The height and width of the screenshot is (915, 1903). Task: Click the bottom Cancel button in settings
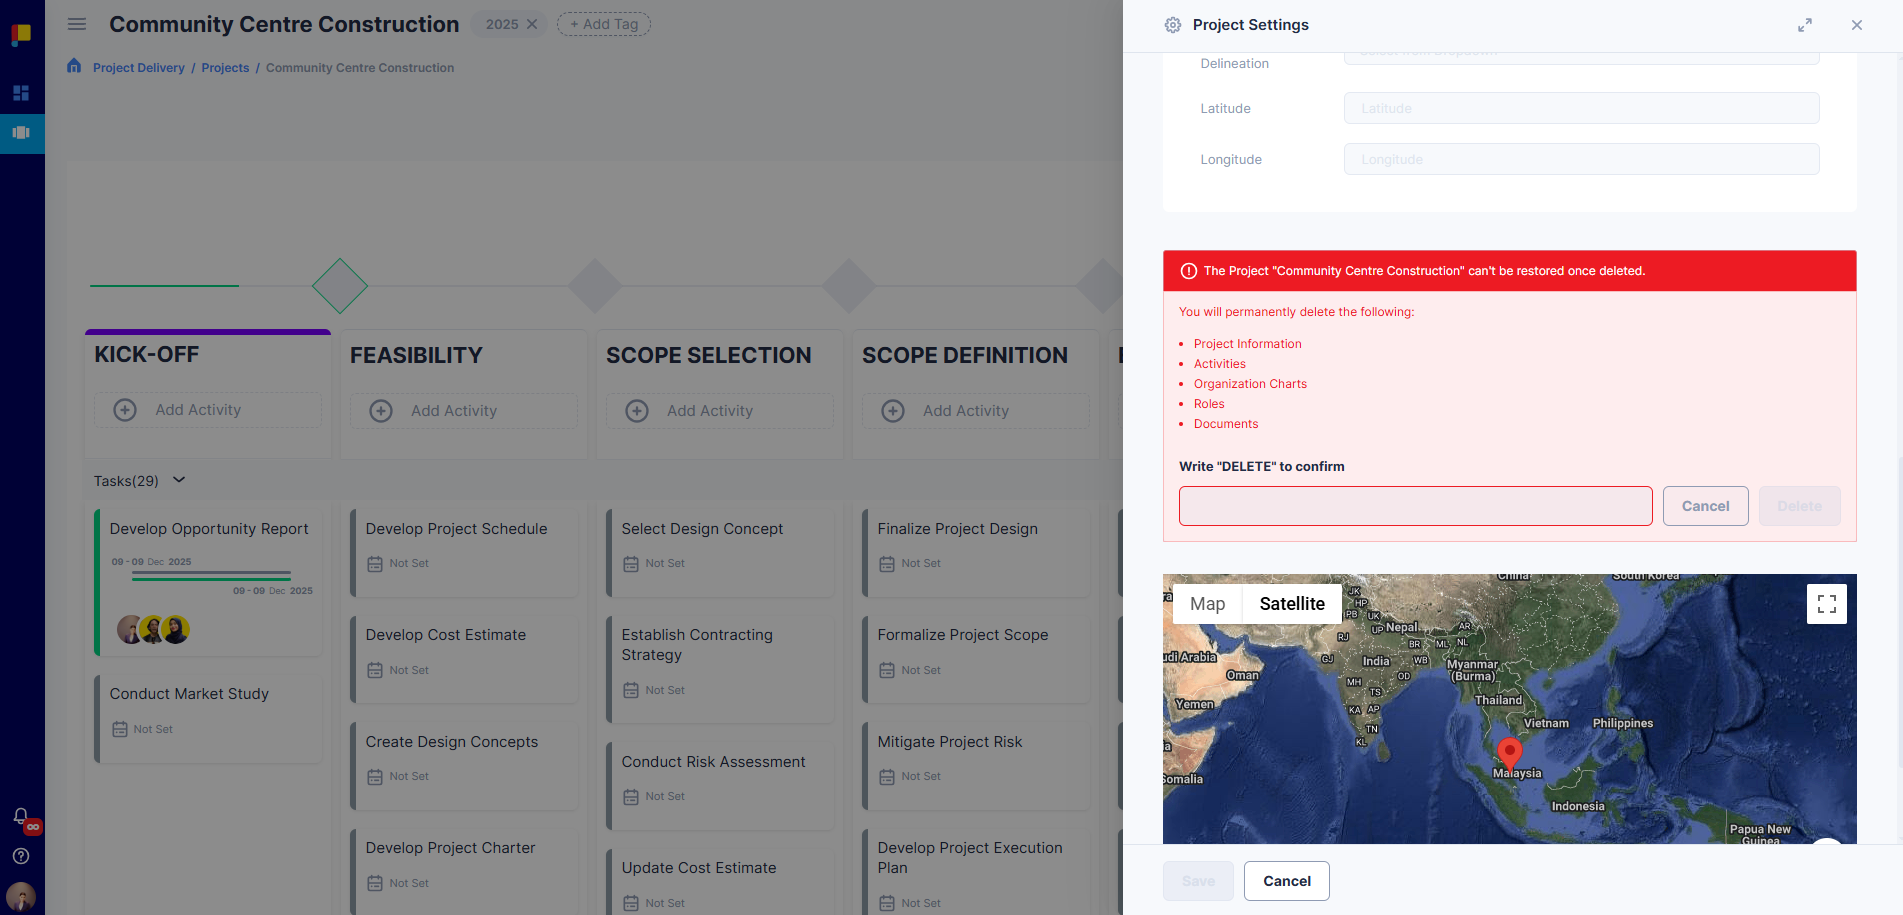click(1286, 881)
